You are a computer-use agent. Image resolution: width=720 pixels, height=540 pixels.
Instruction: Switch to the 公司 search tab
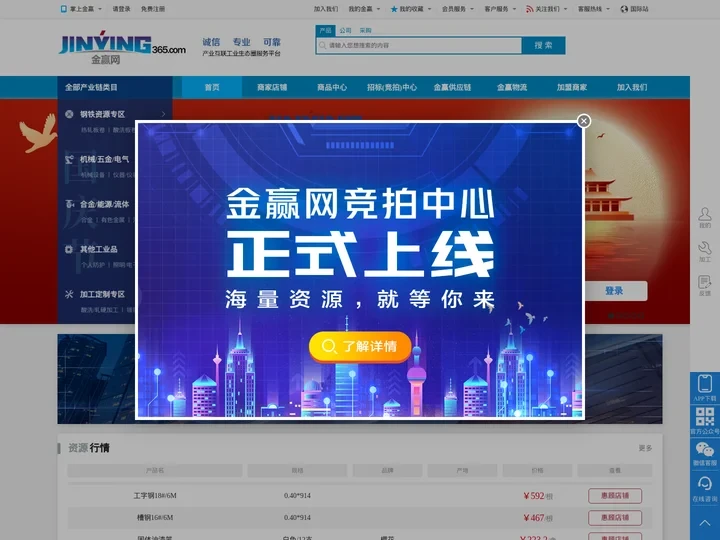(x=345, y=30)
